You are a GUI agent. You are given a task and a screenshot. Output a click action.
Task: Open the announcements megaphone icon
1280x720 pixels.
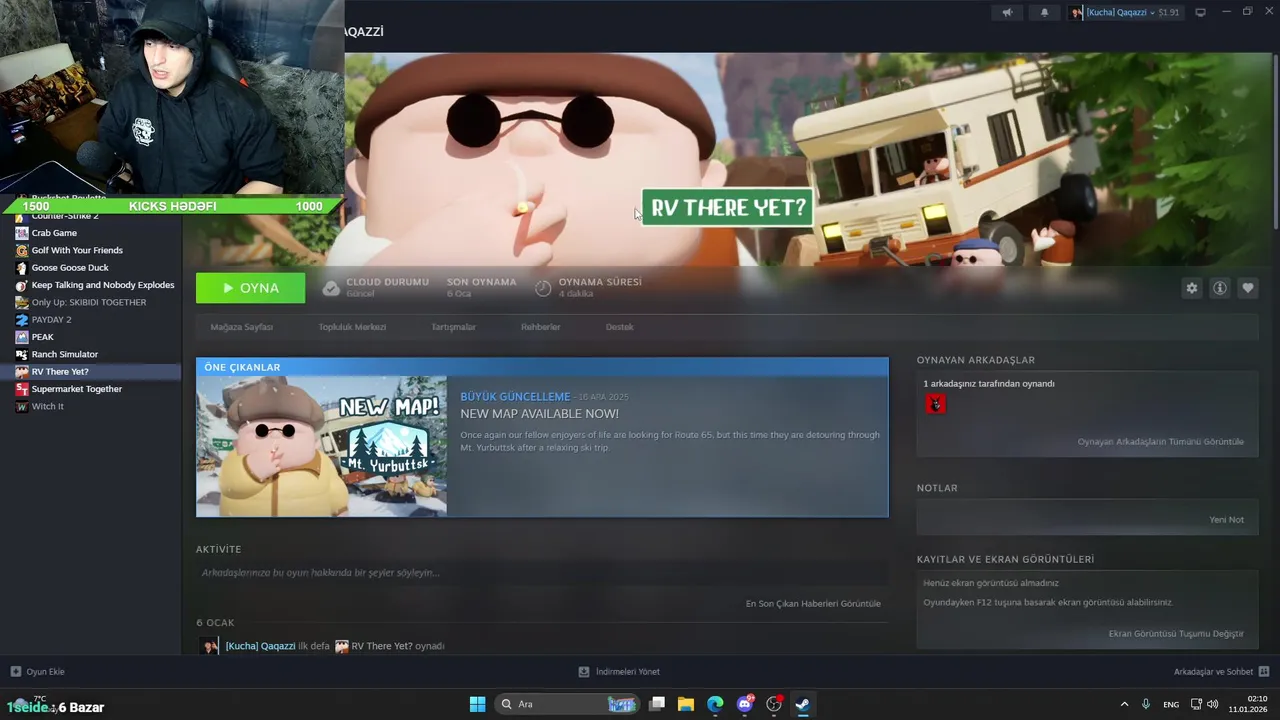point(1007,12)
